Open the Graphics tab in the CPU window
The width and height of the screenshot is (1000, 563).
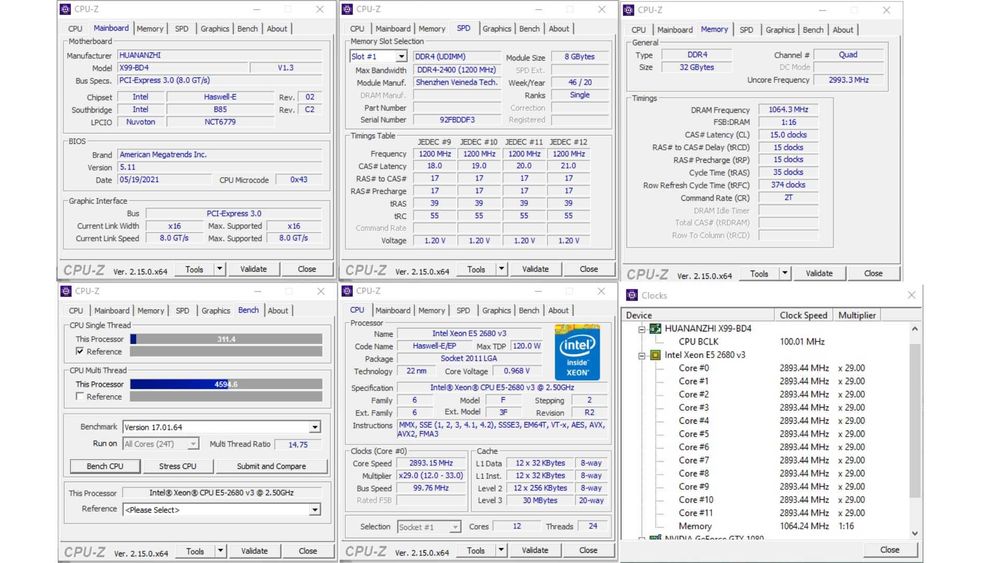click(496, 311)
